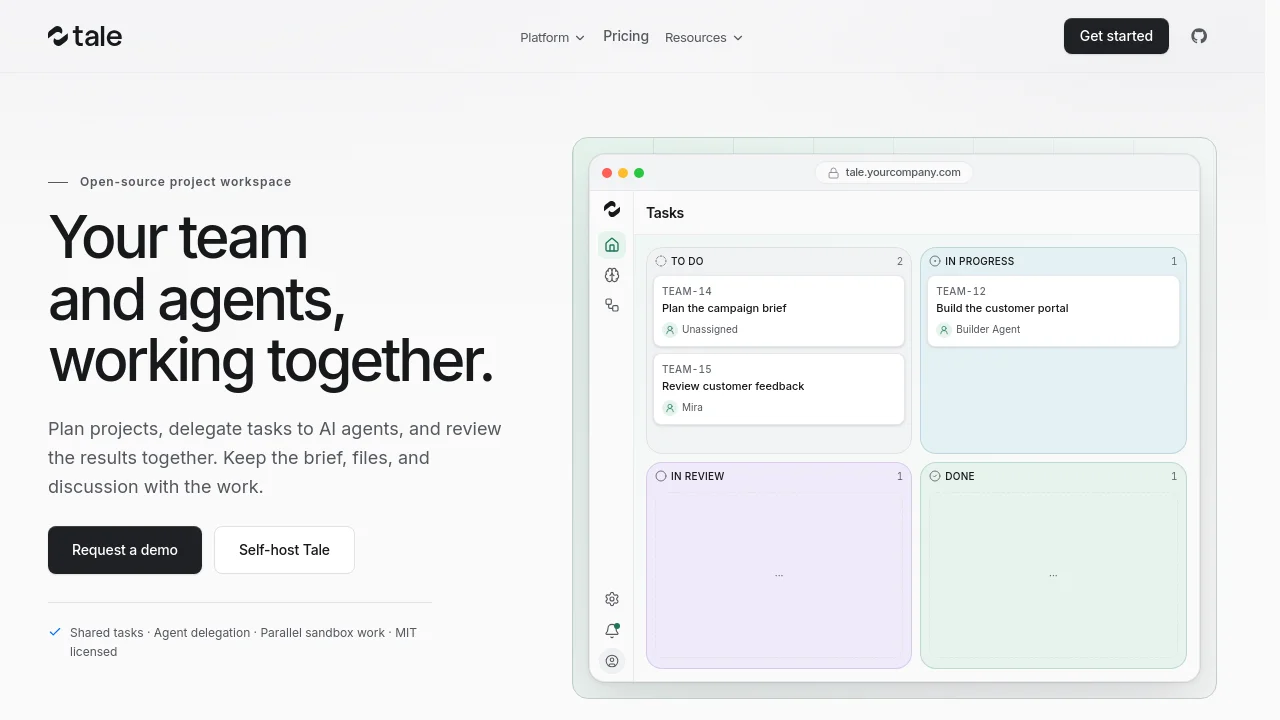The height and width of the screenshot is (720, 1280).
Task: Open the Pricing page
Action: 626,36
